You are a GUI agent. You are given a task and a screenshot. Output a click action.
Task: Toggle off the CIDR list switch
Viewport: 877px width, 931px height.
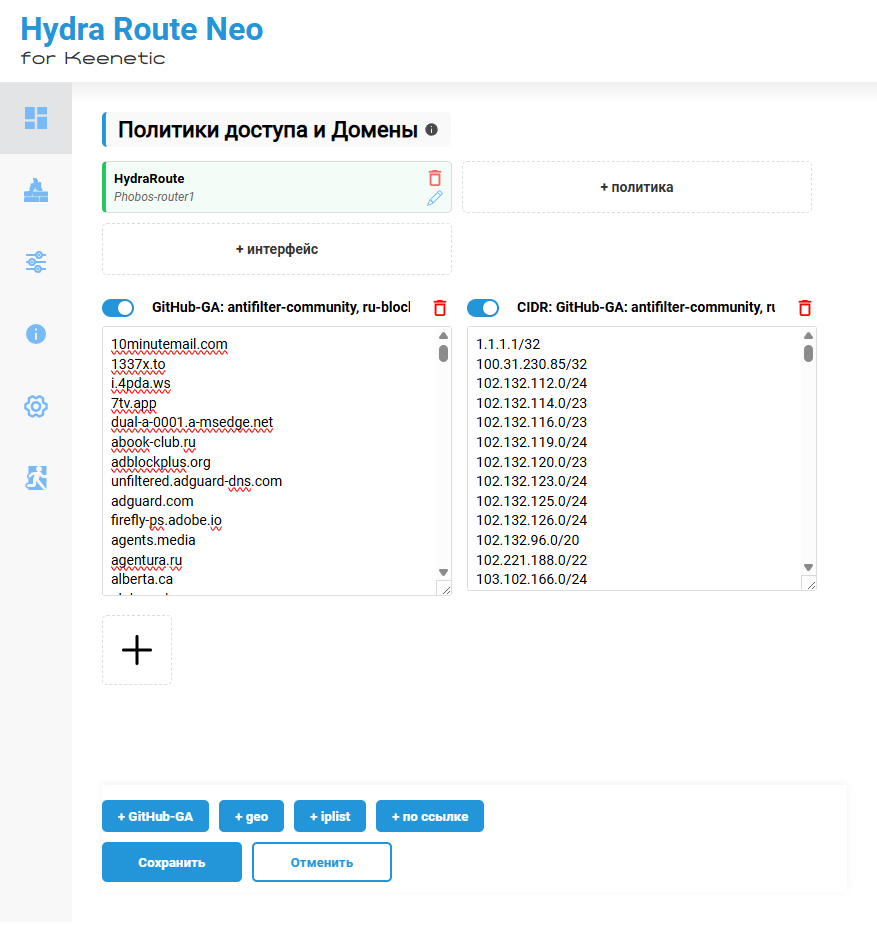tap(483, 308)
